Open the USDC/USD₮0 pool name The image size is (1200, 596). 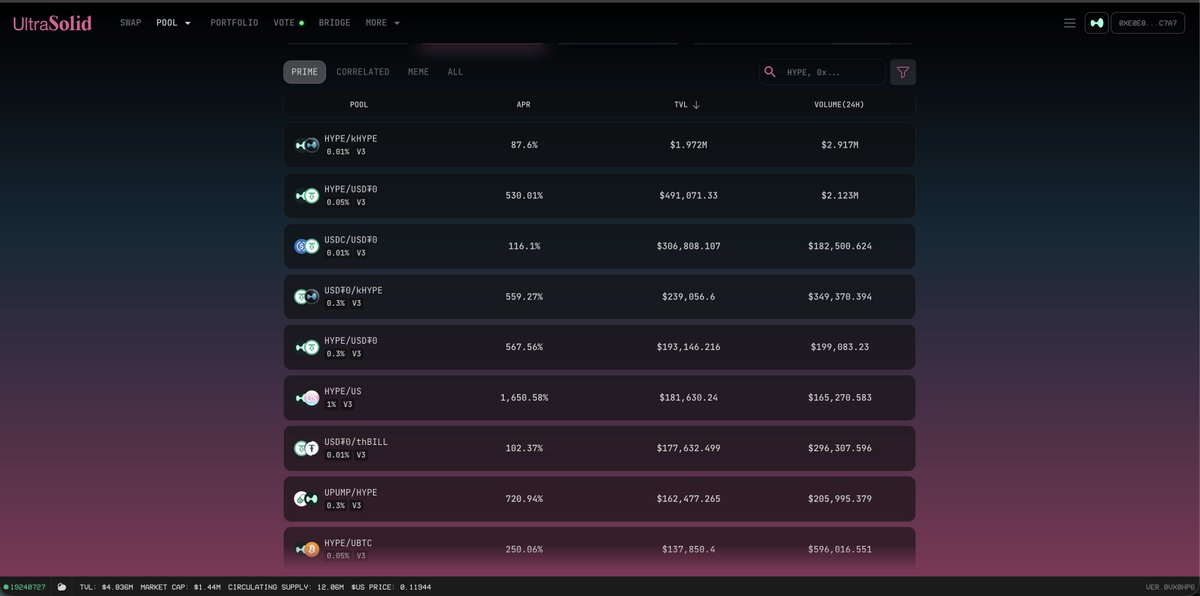tap(351, 239)
